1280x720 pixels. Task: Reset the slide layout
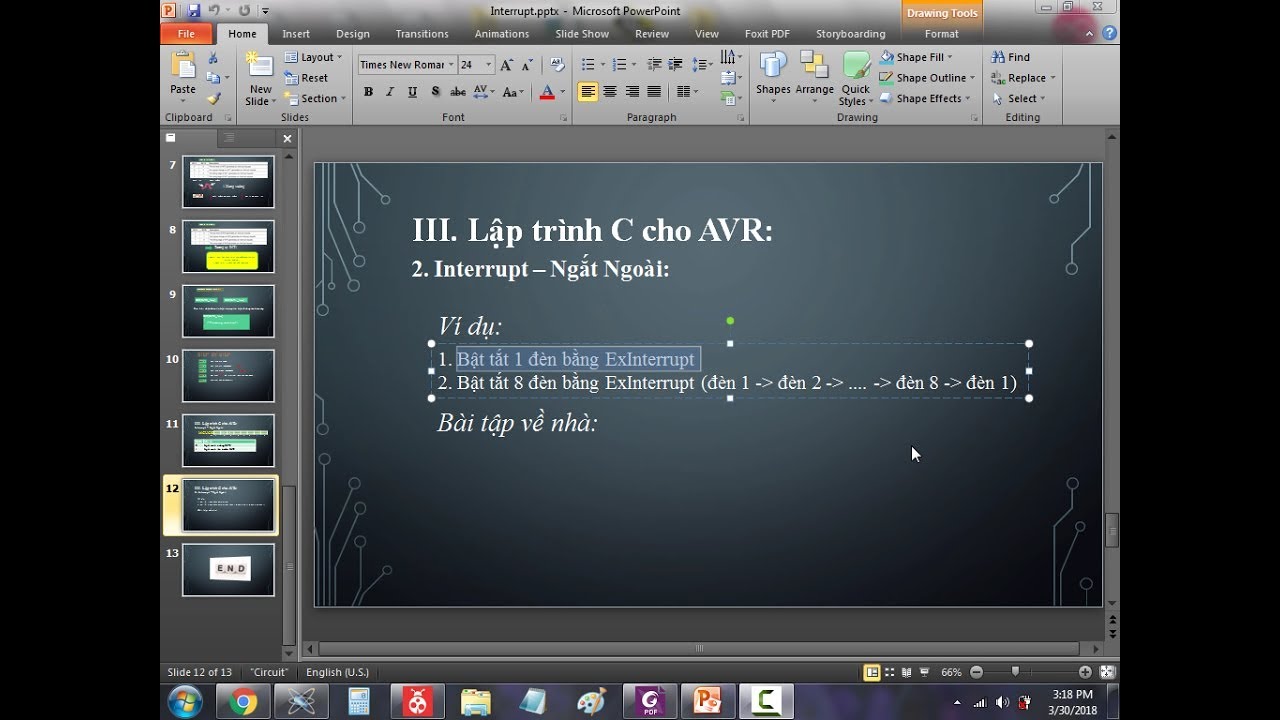tap(307, 78)
